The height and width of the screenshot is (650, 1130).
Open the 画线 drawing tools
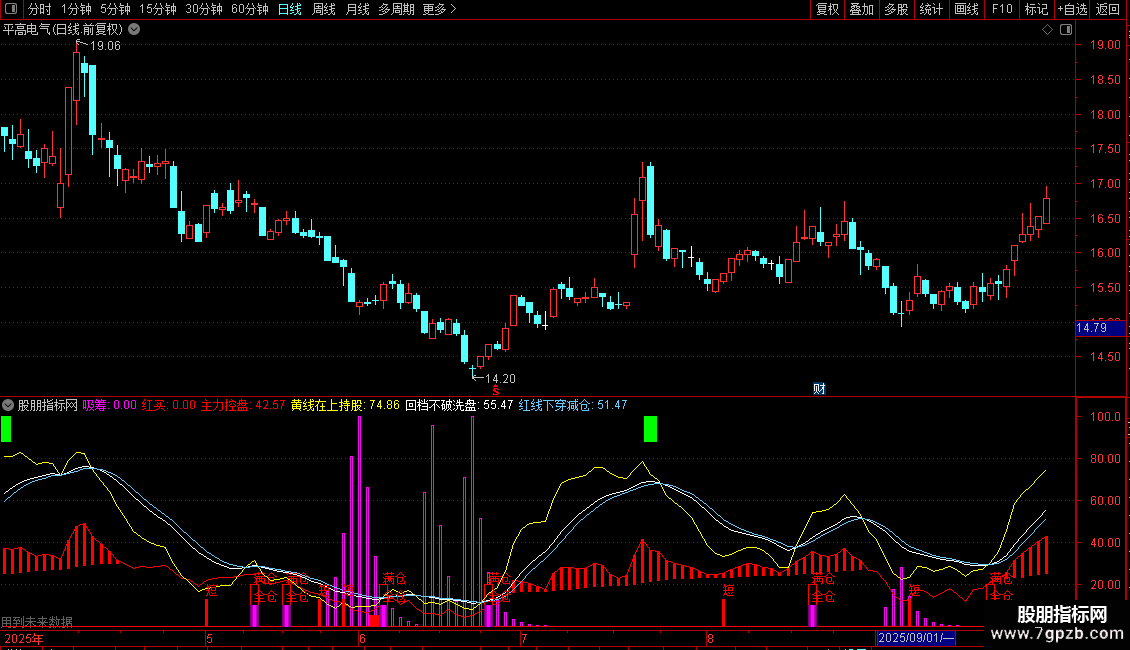pyautogui.click(x=966, y=9)
